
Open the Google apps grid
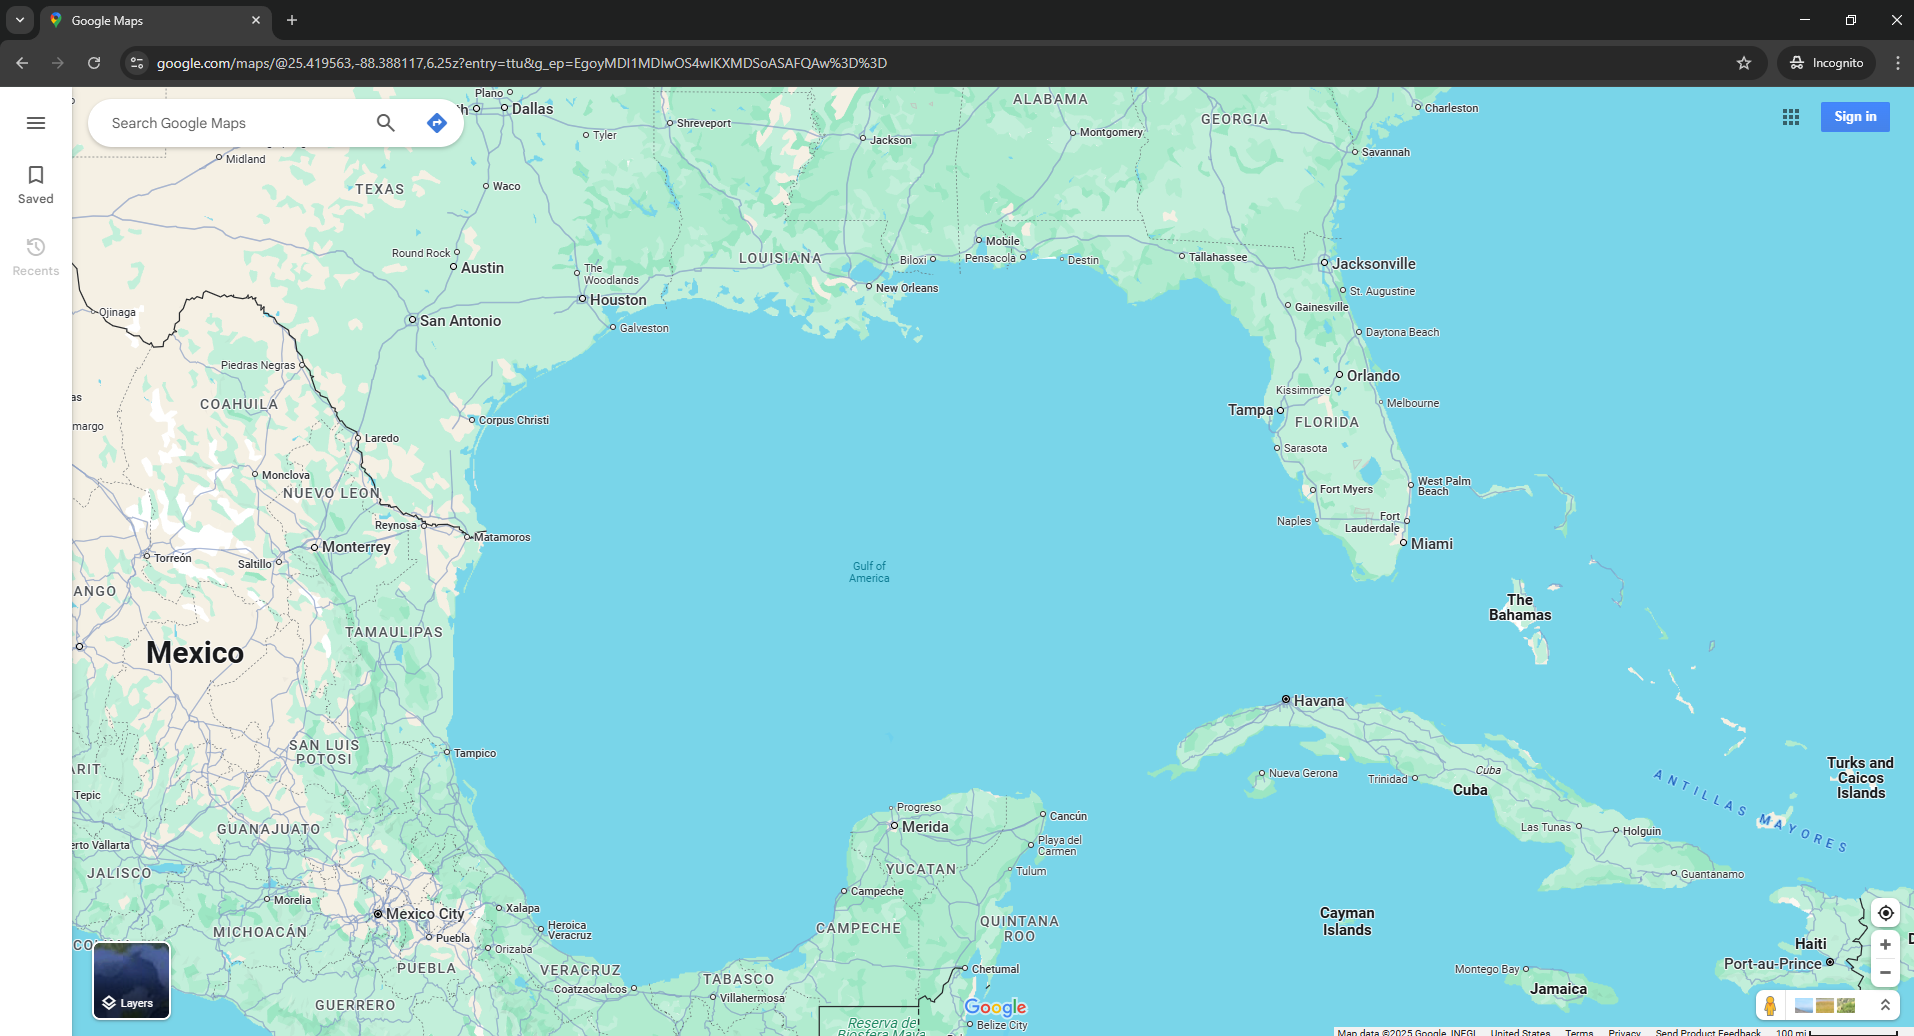(1791, 117)
